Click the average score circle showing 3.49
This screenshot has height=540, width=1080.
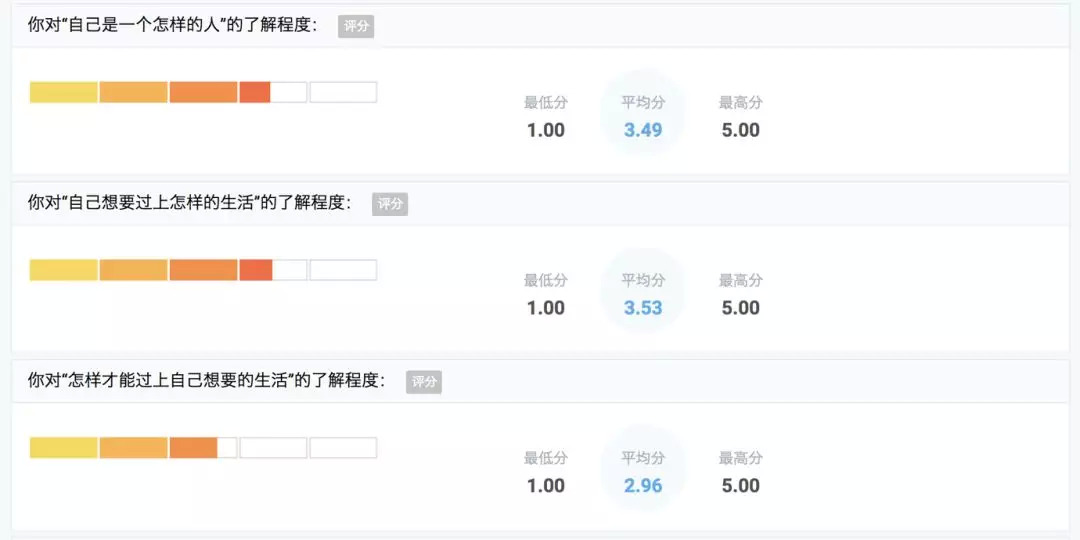tap(643, 116)
